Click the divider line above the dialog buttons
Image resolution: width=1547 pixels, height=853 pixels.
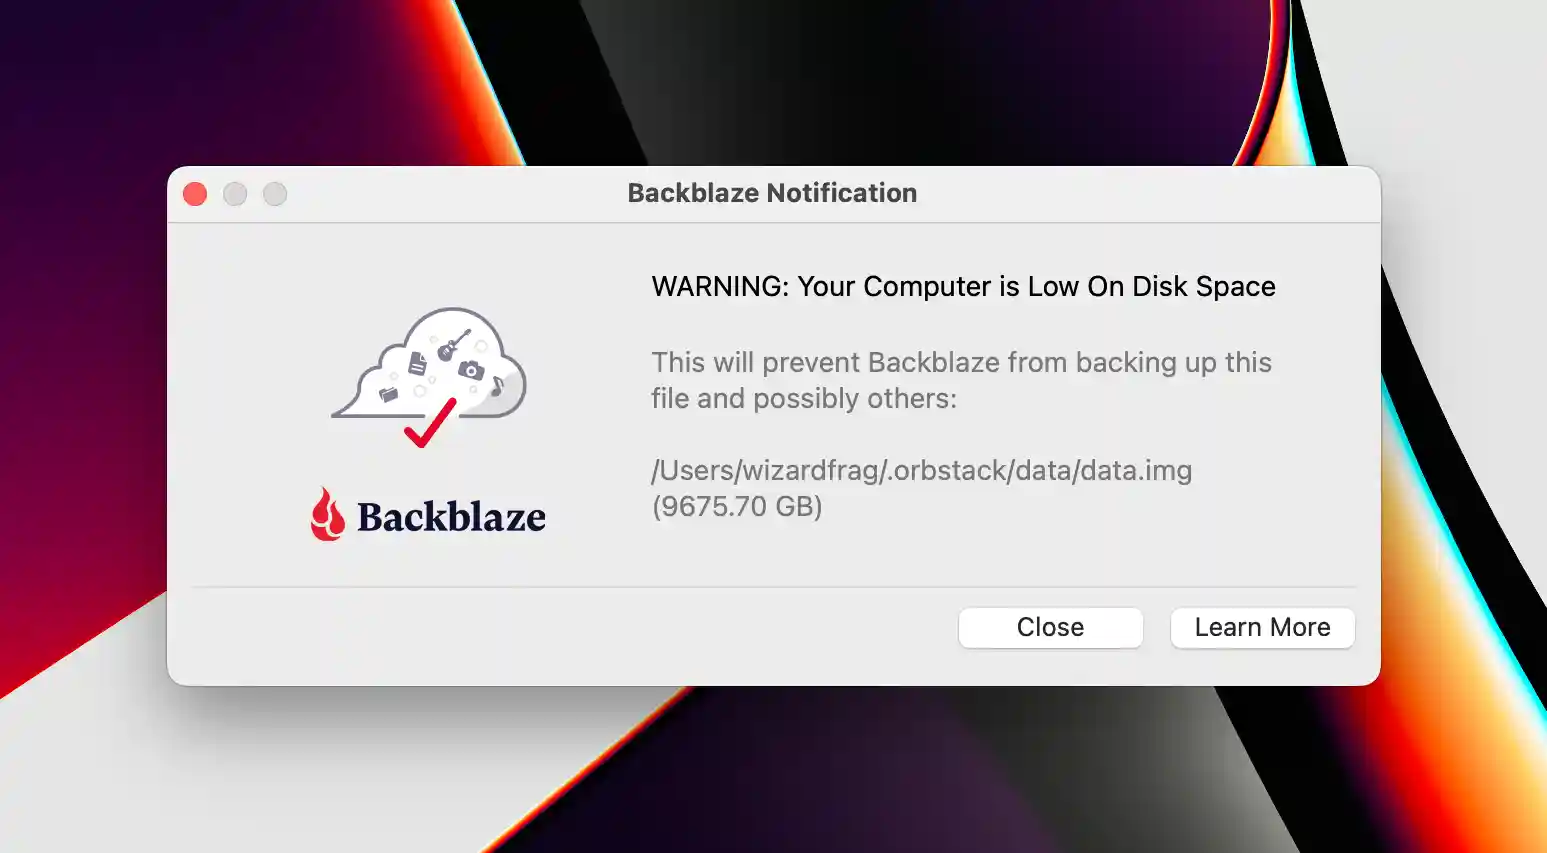[772, 587]
